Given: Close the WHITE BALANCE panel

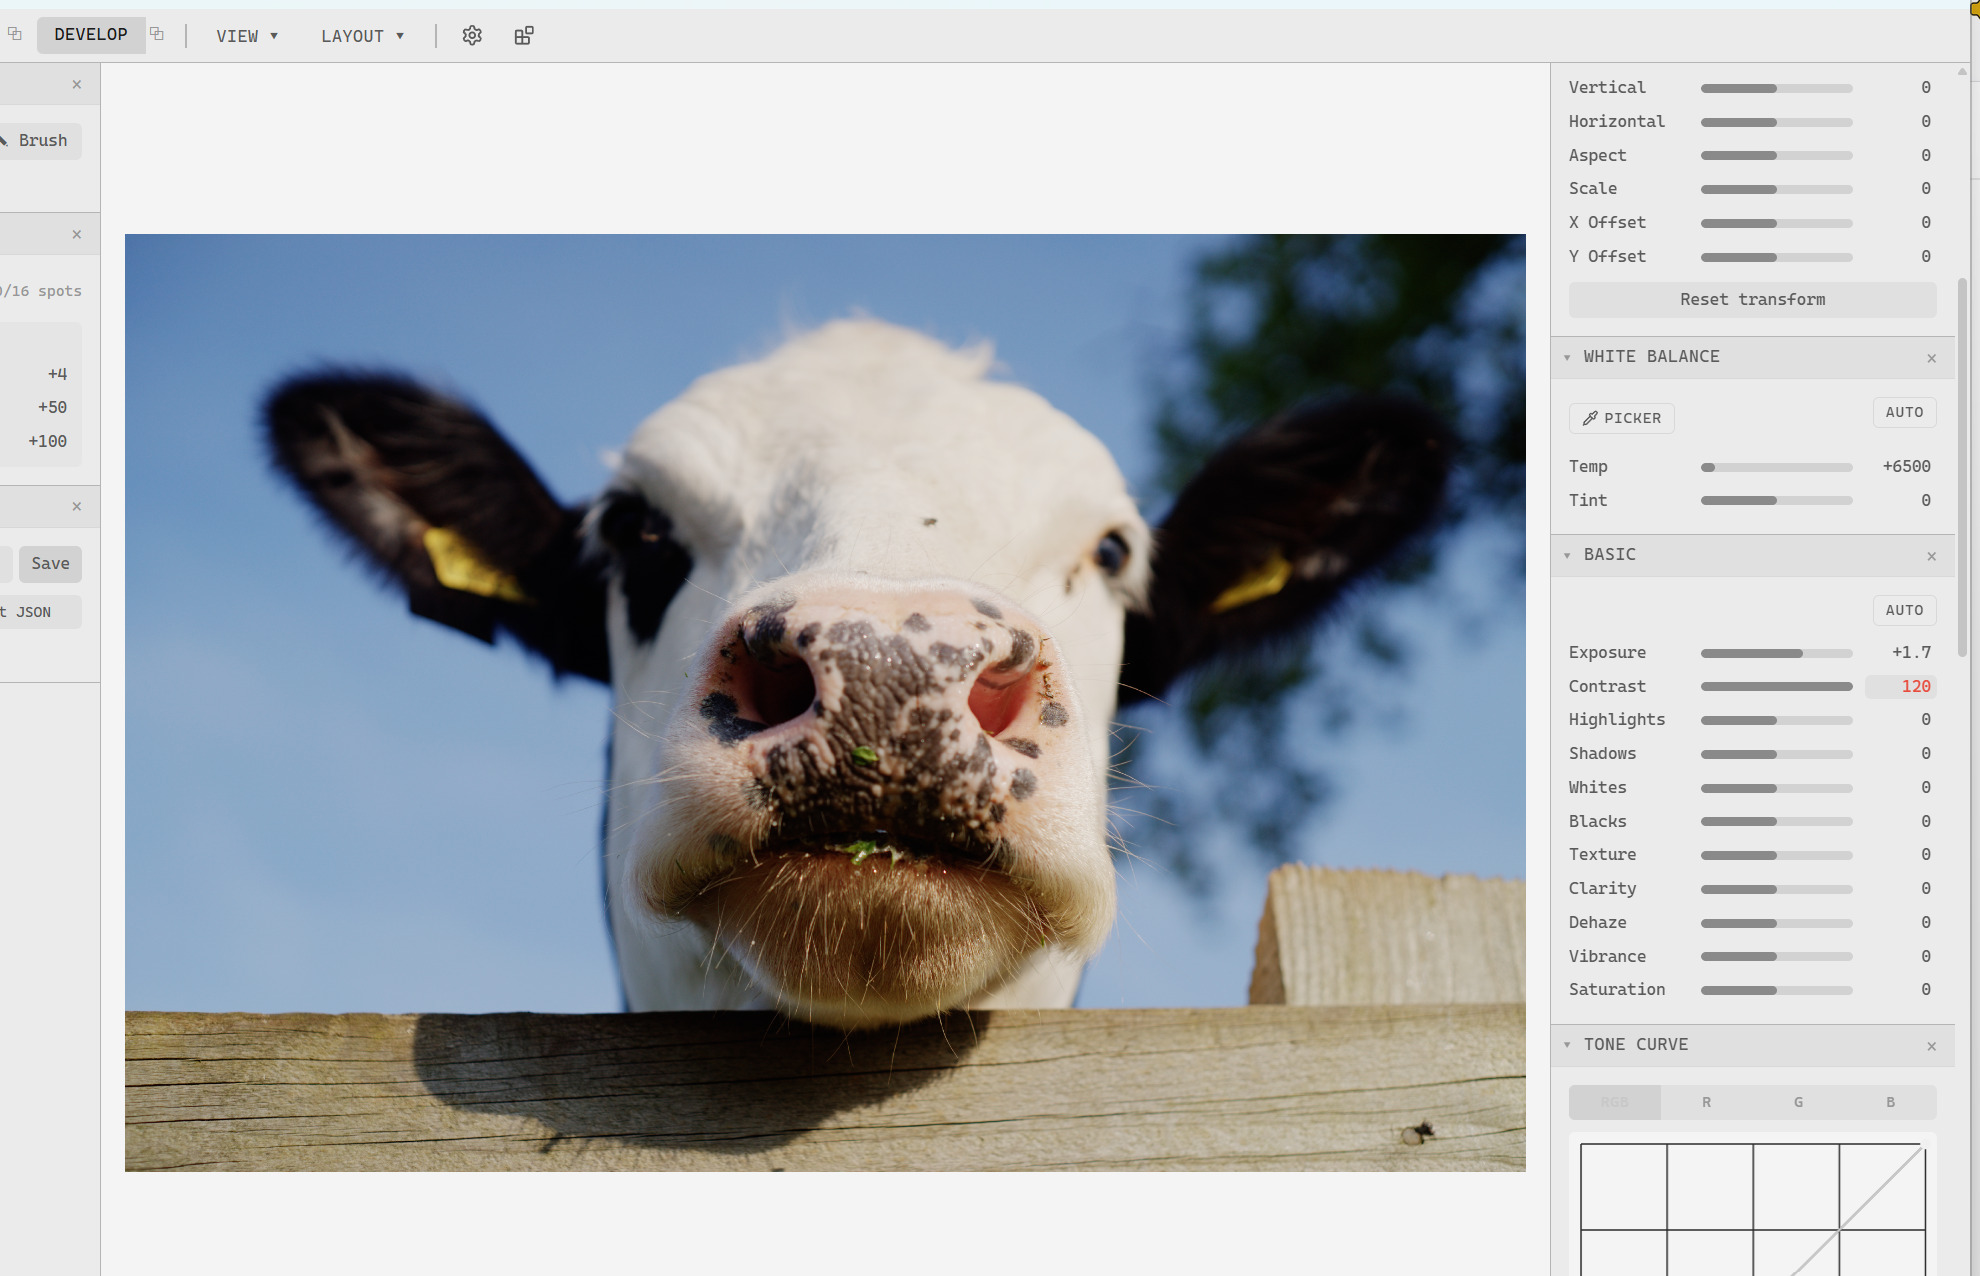Looking at the screenshot, I should click(x=1931, y=358).
